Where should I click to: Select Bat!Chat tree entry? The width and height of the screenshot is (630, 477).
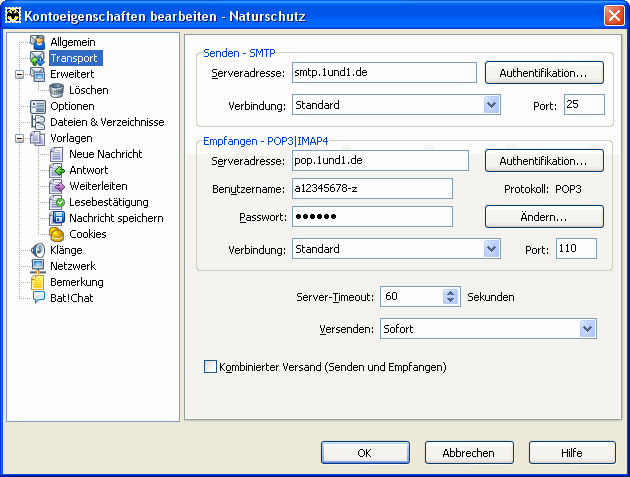72,298
